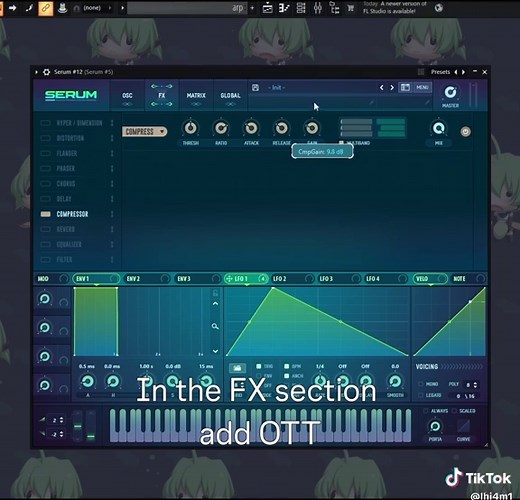
Task: Select the LFO 3 tab
Action: click(x=339, y=279)
